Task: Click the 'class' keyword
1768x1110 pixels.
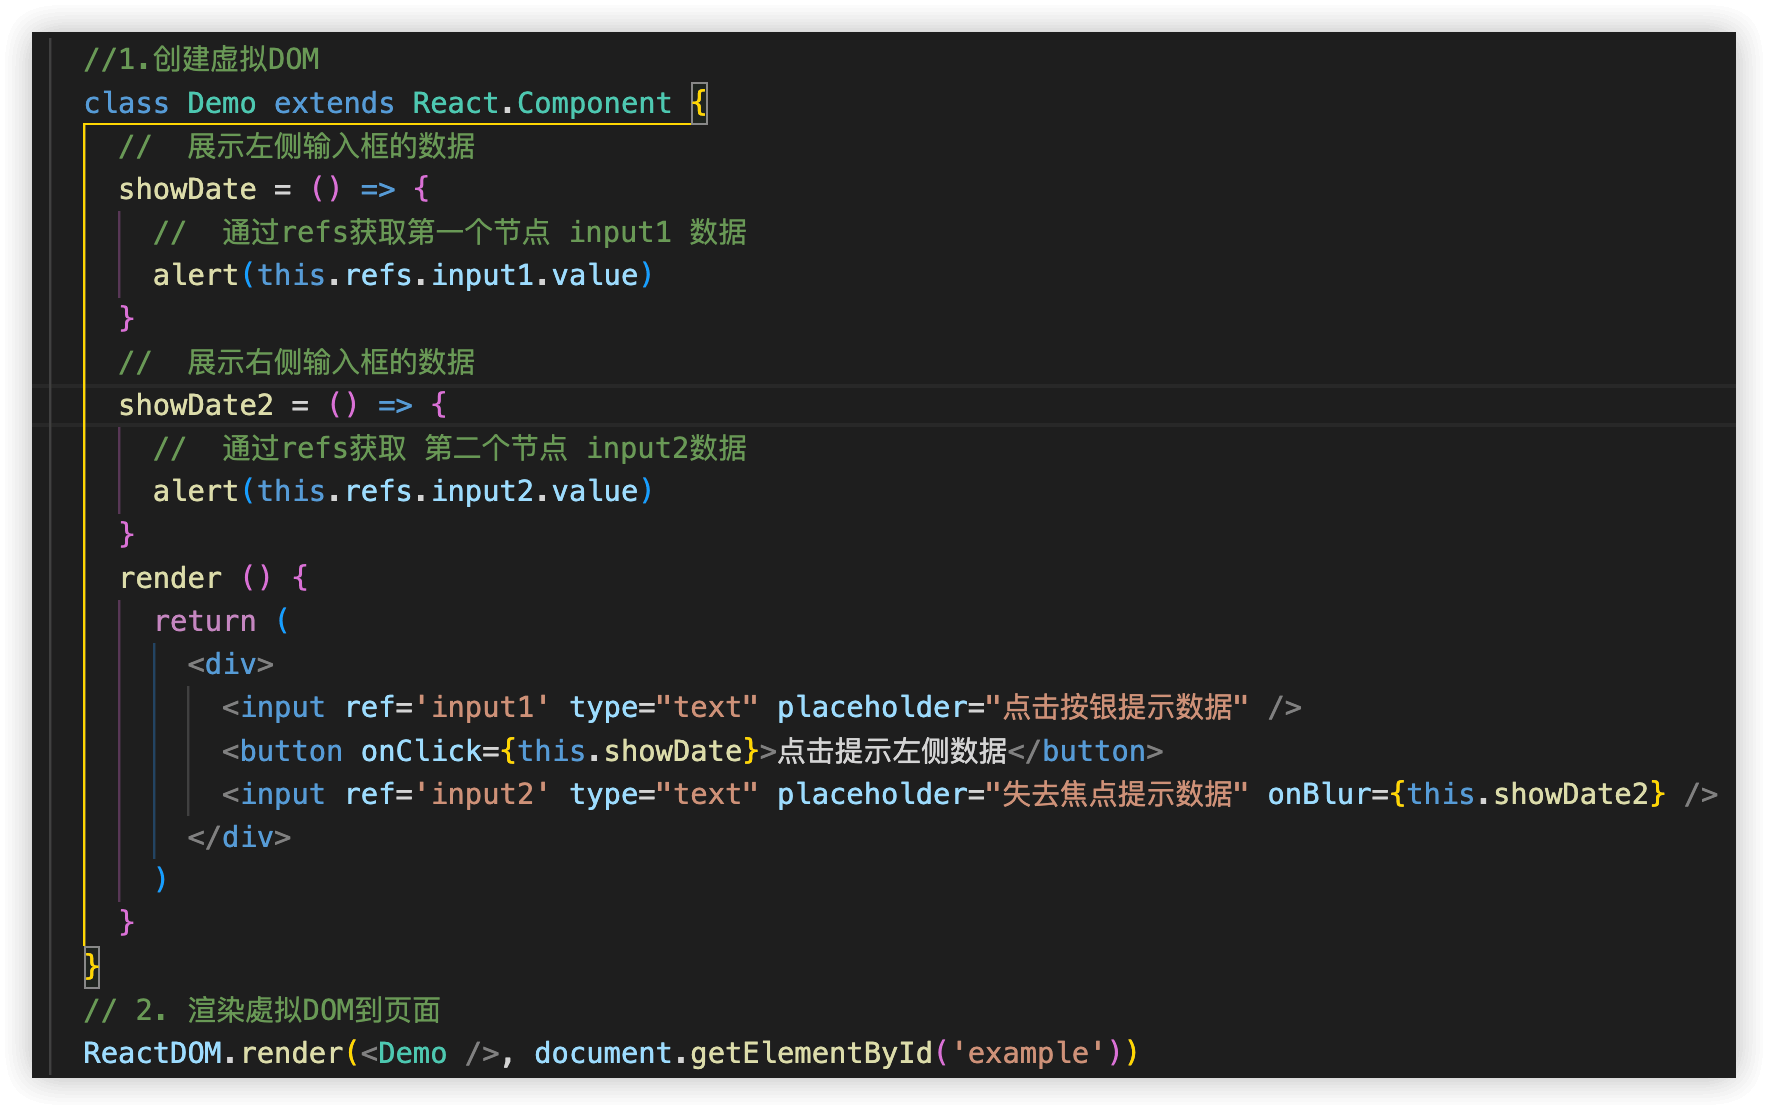Action: [126, 103]
